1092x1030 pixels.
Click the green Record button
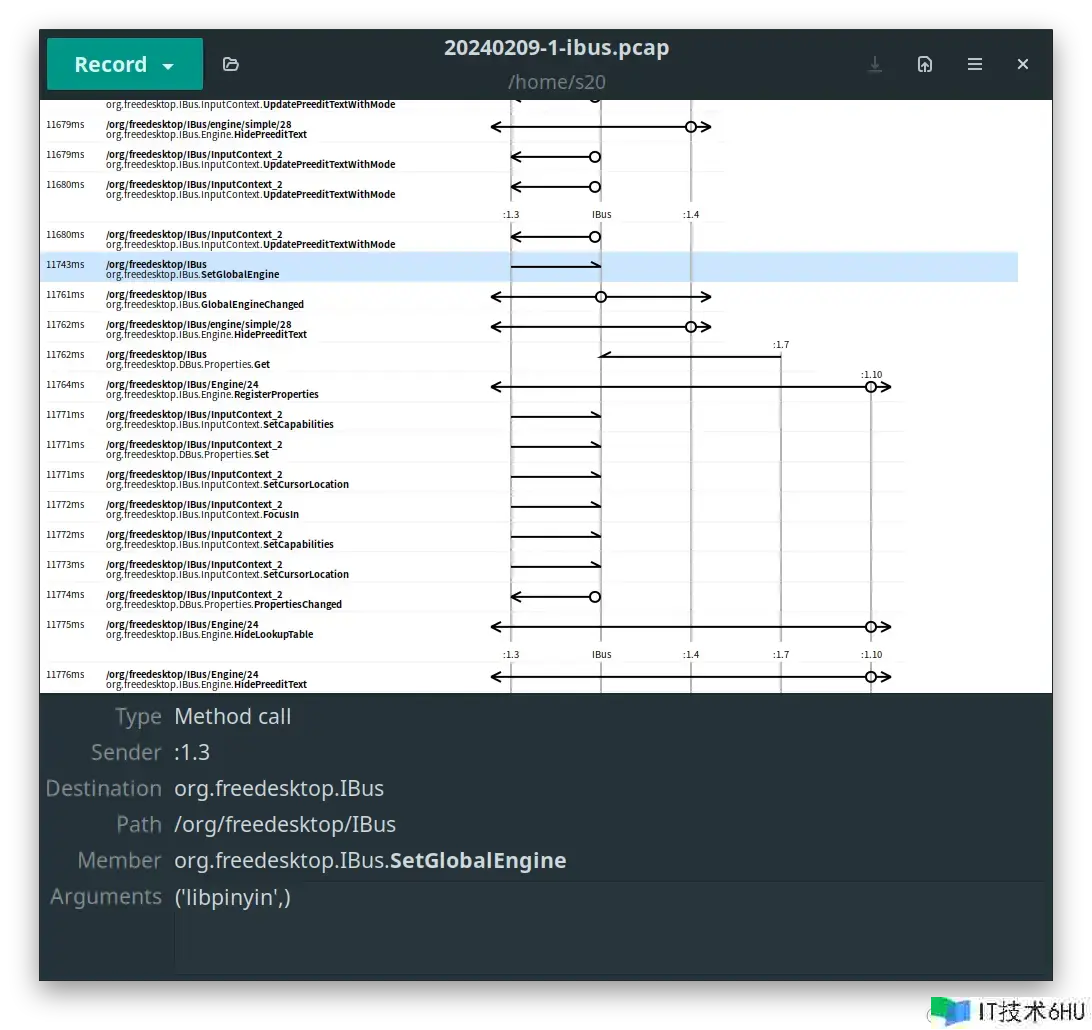pos(110,65)
